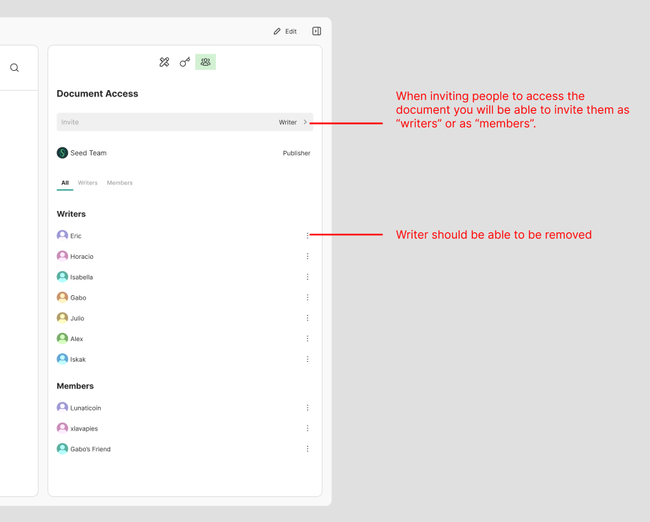This screenshot has height=522, width=650.
Task: Click the Edit button
Action: pos(285,31)
